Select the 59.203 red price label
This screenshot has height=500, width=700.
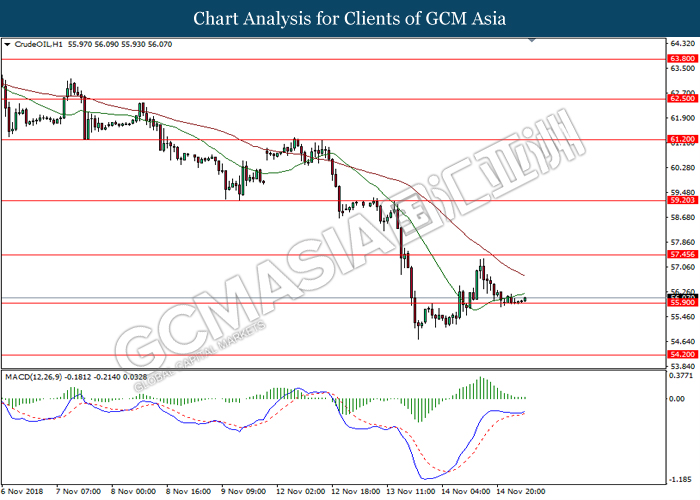[682, 200]
